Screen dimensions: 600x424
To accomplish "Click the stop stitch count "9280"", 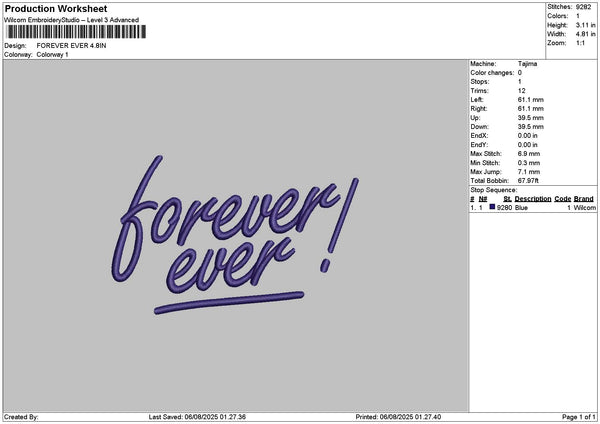I will coord(504,208).
